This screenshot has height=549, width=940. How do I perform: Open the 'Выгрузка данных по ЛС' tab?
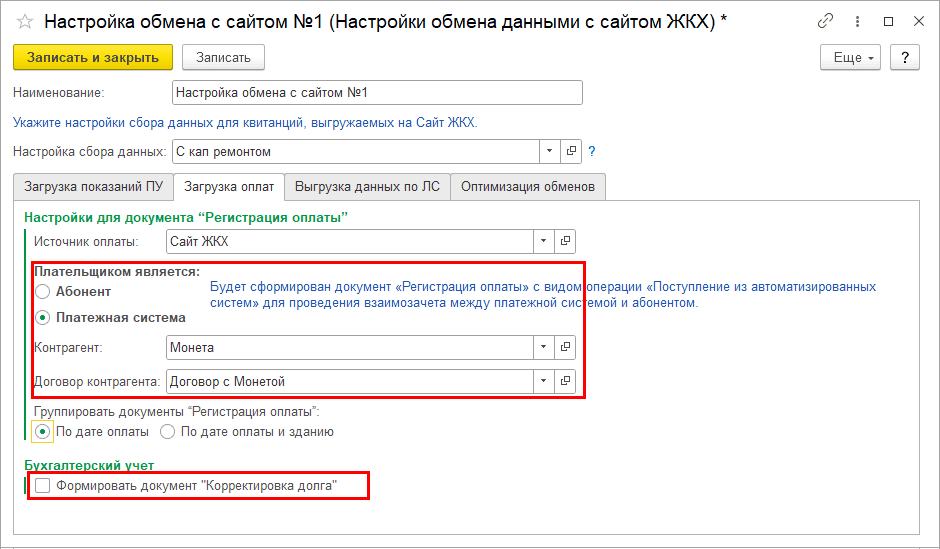click(x=367, y=186)
